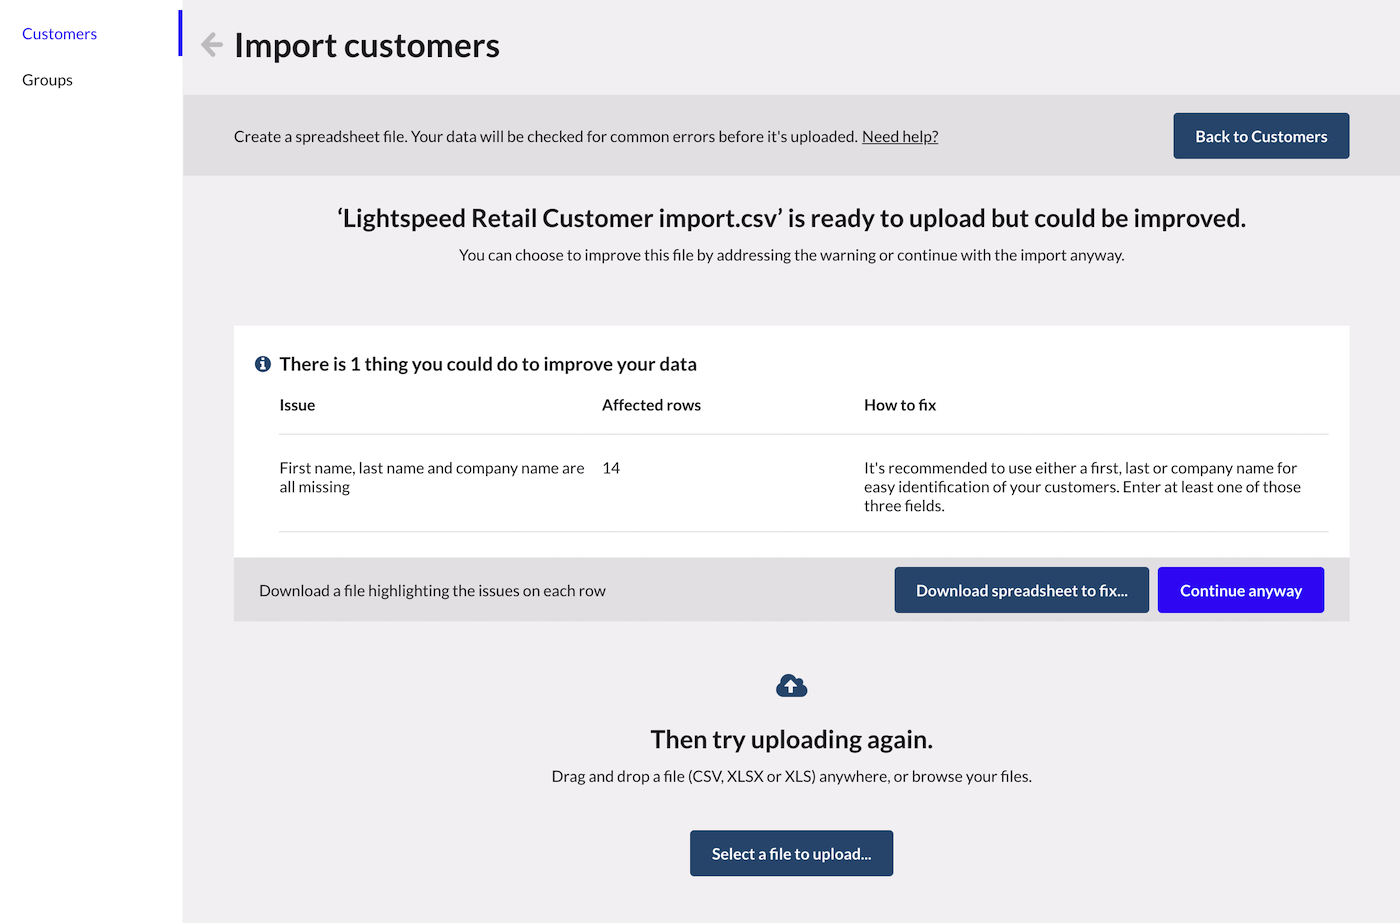
Task: Click the recommended fix explanation text
Action: pos(1082,487)
